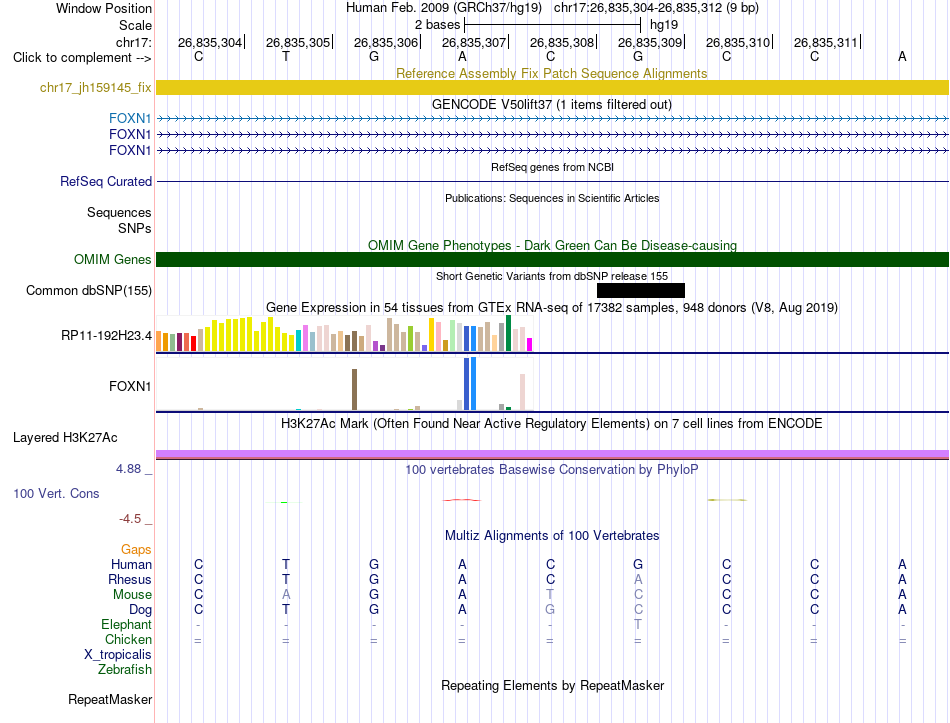The width and height of the screenshot is (950, 723).
Task: Click the Layered H3K27Ac track label
Action: pyautogui.click(x=65, y=438)
